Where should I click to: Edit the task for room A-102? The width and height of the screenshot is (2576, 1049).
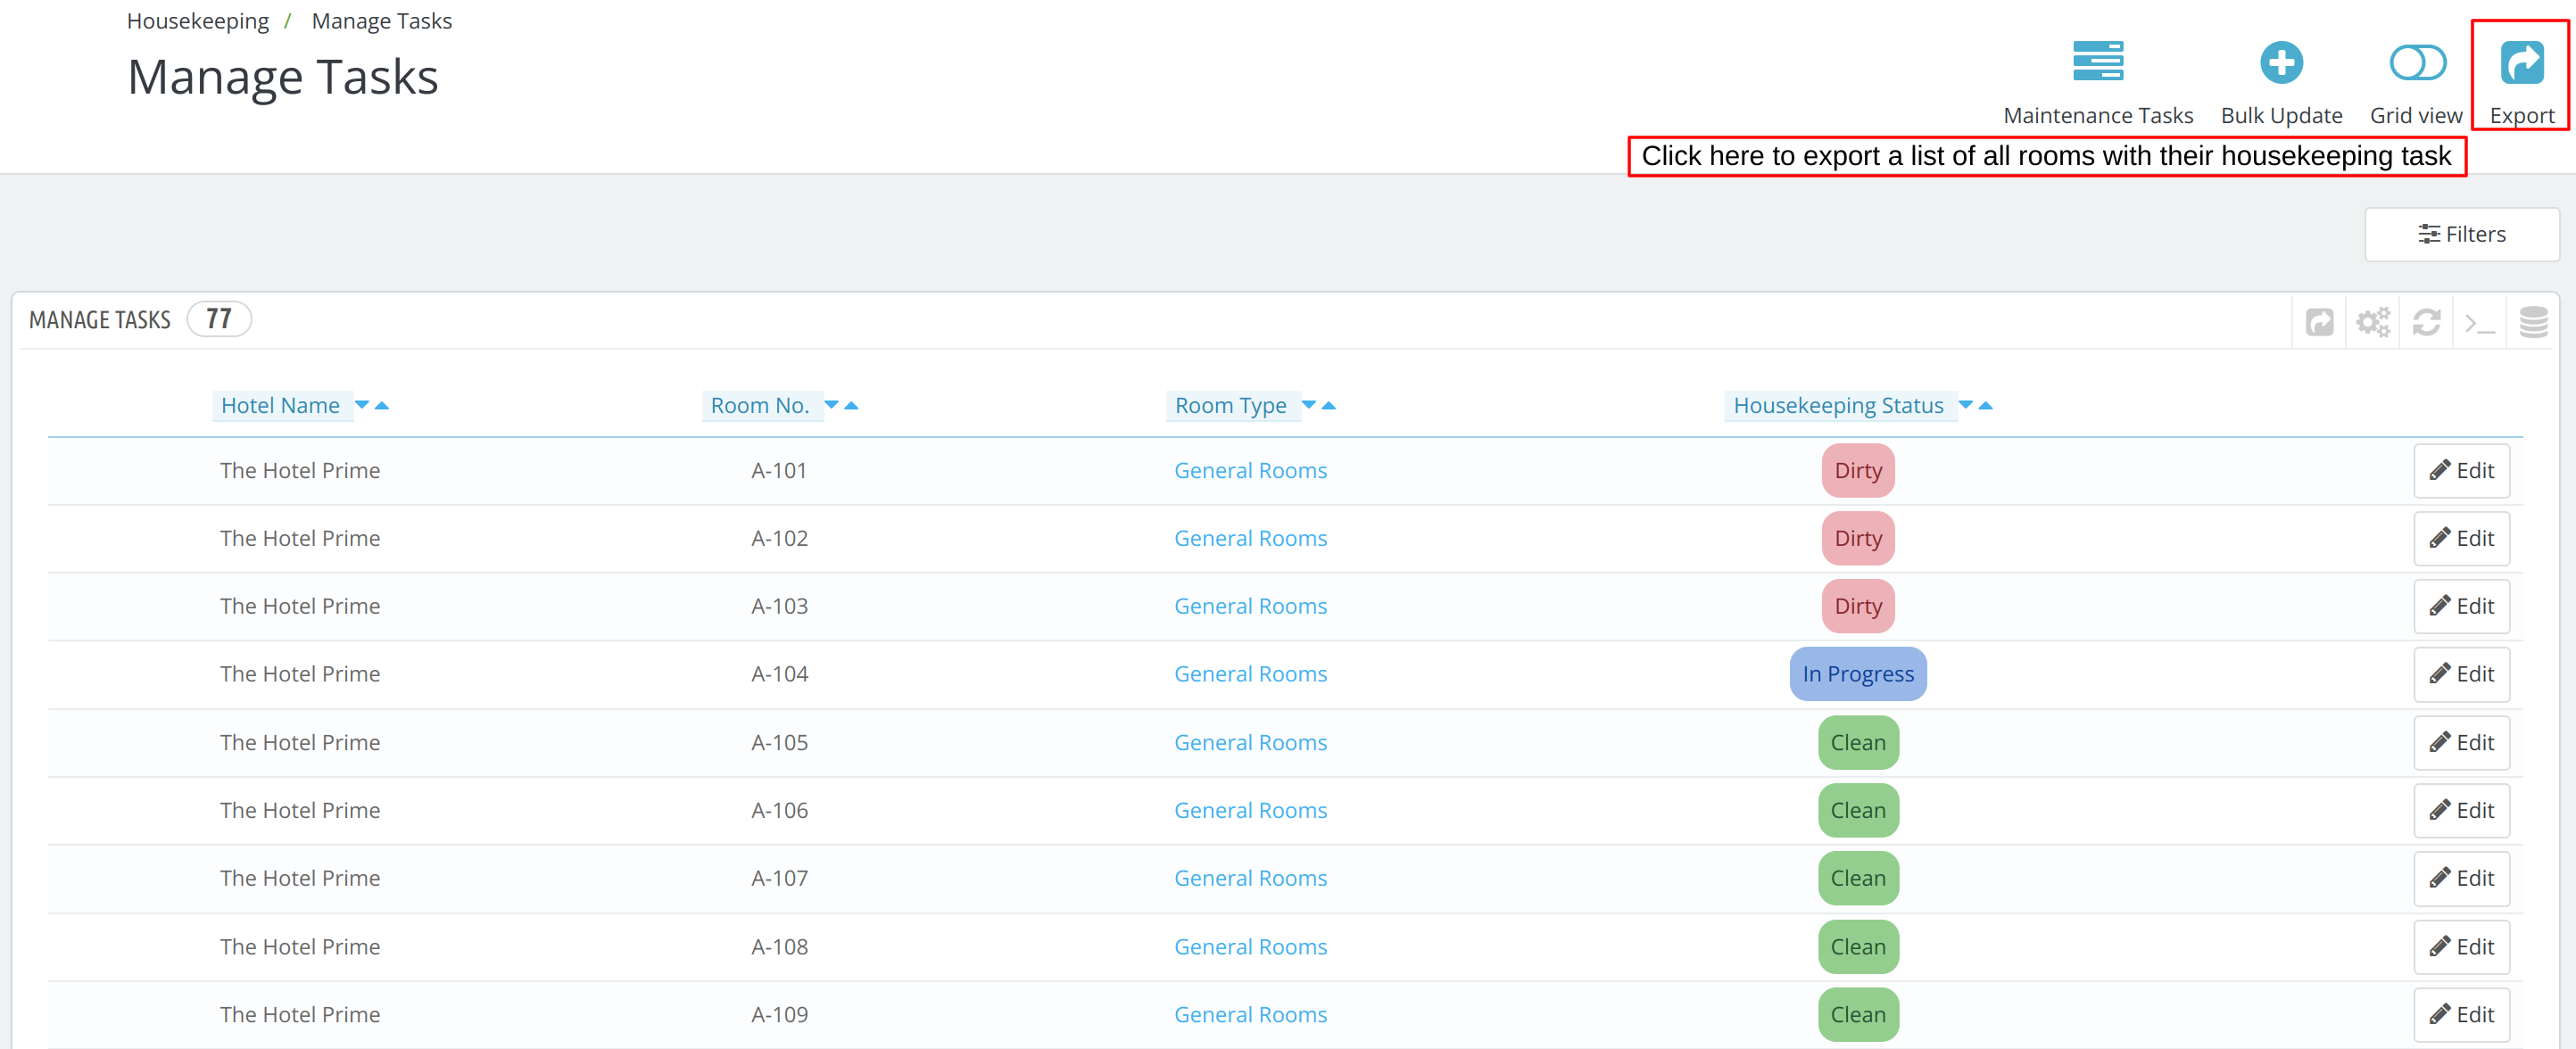click(2461, 538)
